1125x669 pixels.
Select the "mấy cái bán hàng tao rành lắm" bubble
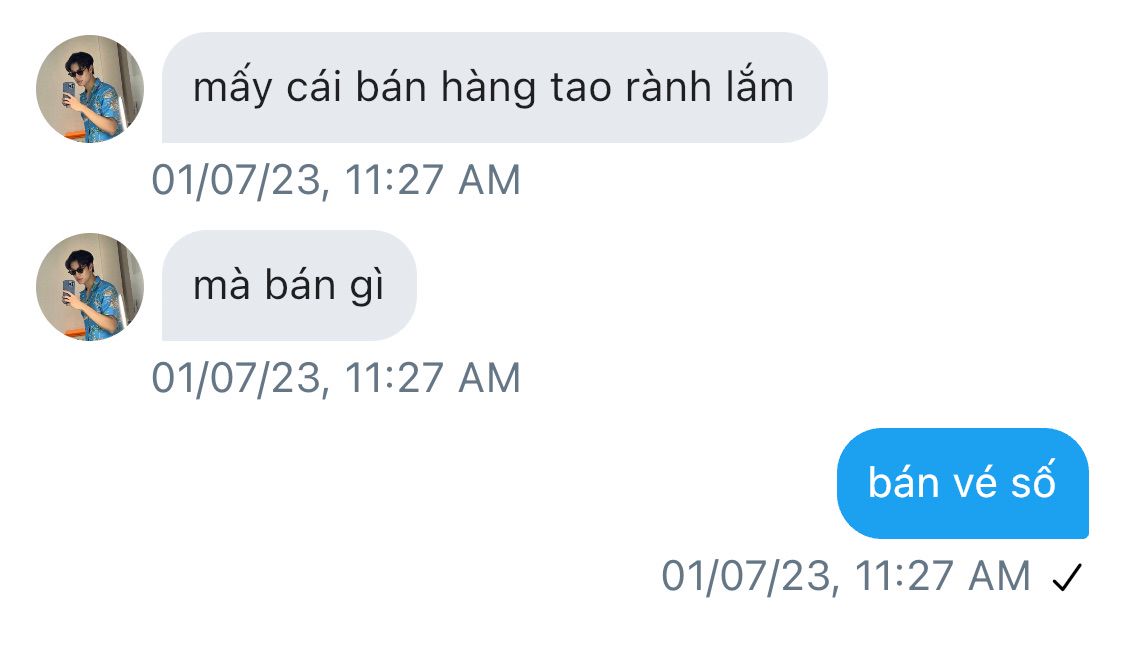tap(494, 88)
